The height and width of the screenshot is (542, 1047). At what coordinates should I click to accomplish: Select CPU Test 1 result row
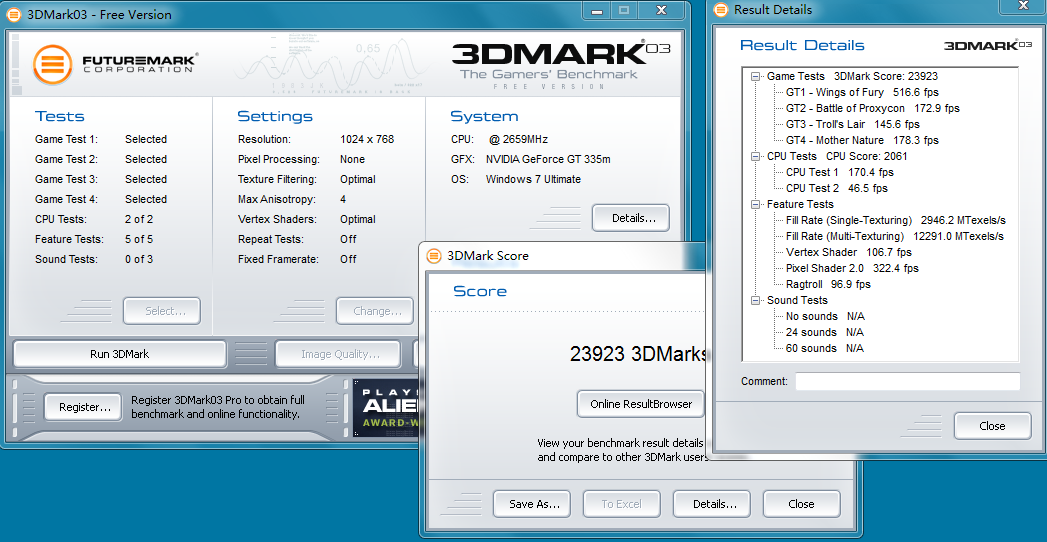click(x=839, y=172)
